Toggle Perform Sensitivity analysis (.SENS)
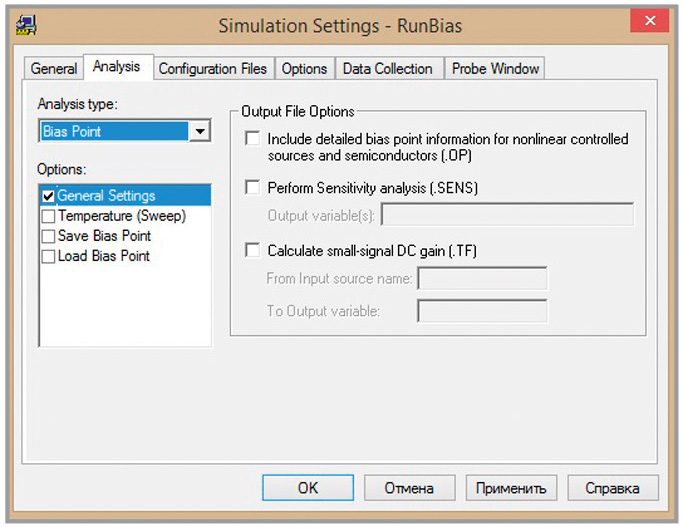 (x=252, y=188)
